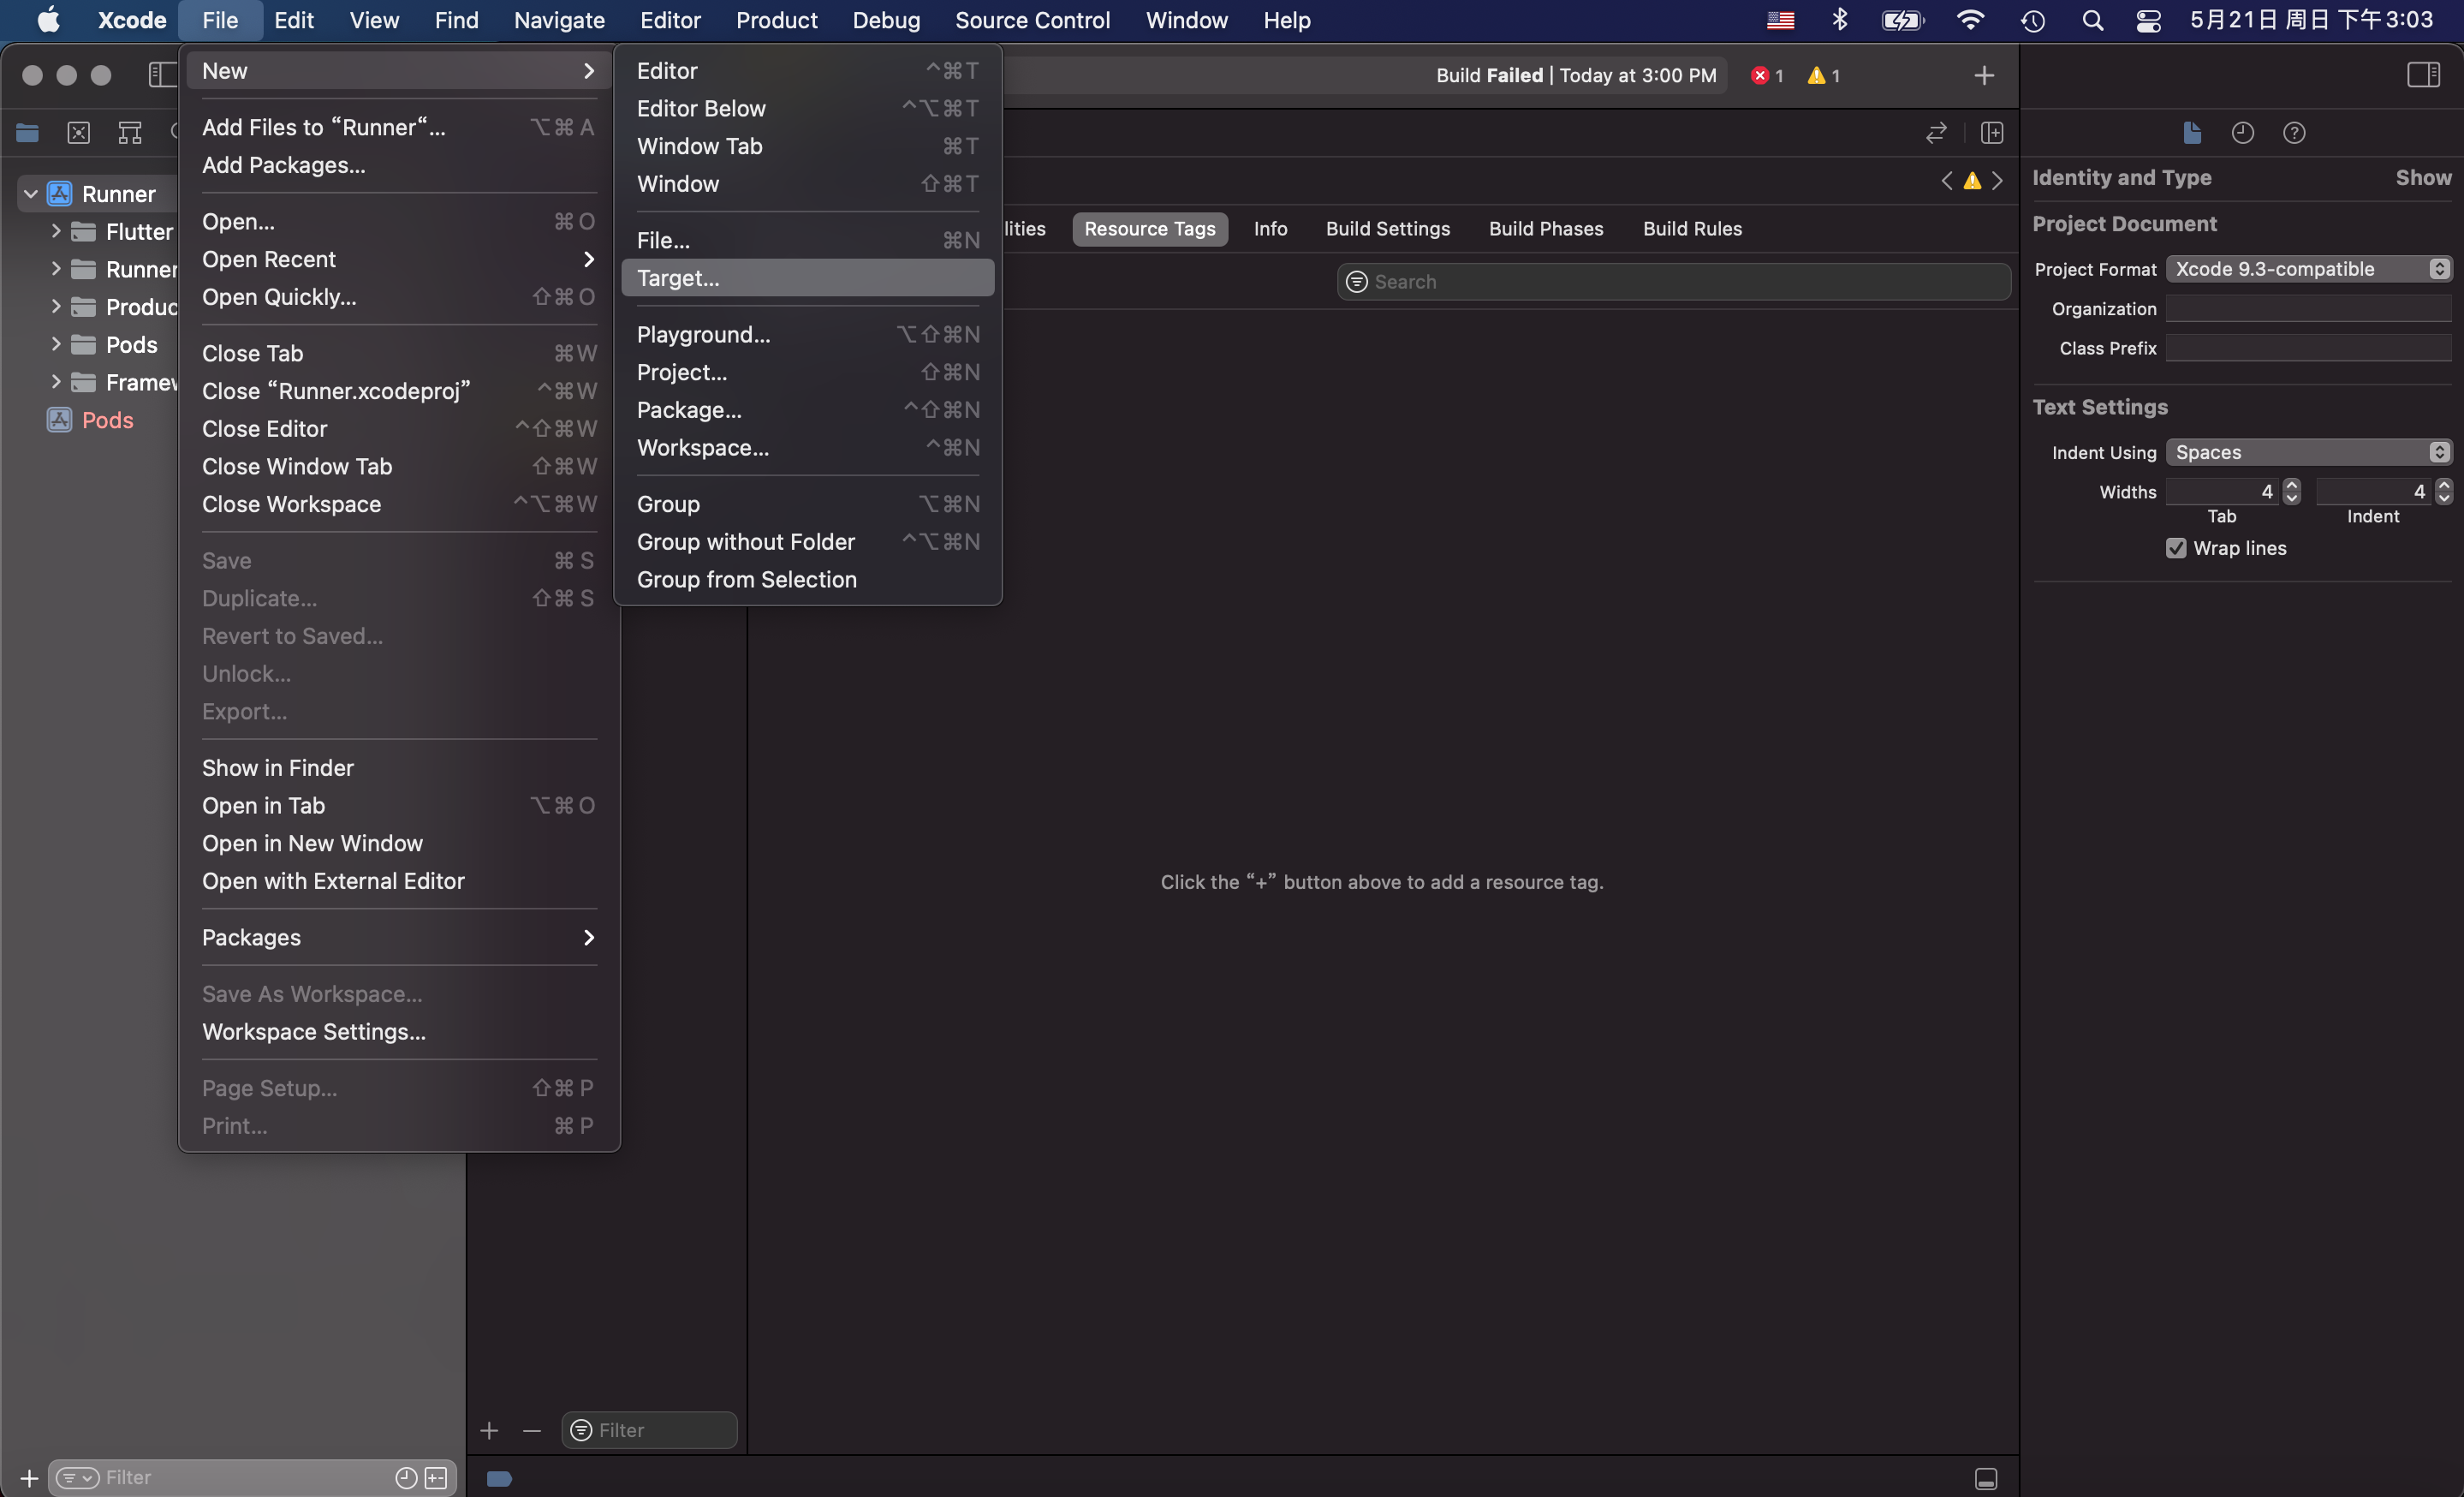Click the red build error indicator
Screen dimensions: 2464x1497
tap(1767, 75)
